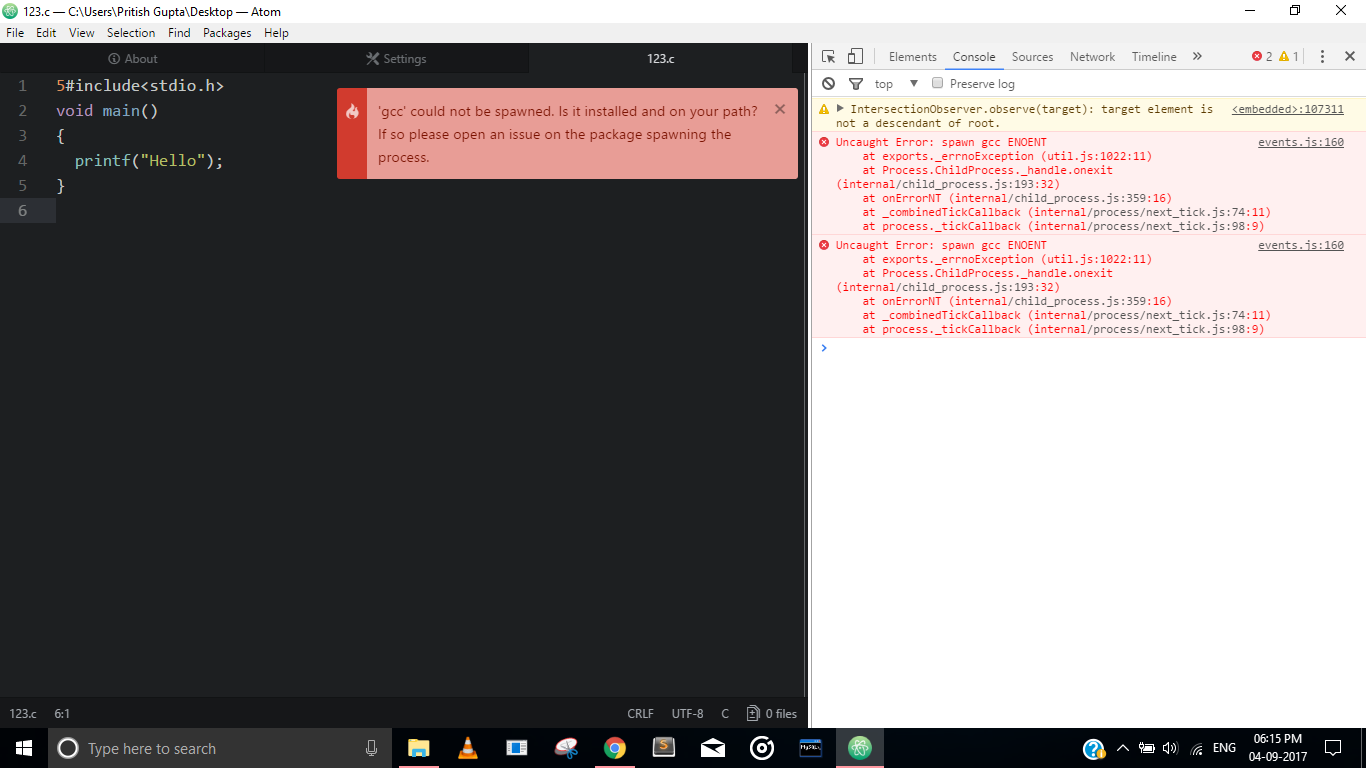Click the 6:1 cursor position indicator
The height and width of the screenshot is (768, 1366).
click(62, 714)
